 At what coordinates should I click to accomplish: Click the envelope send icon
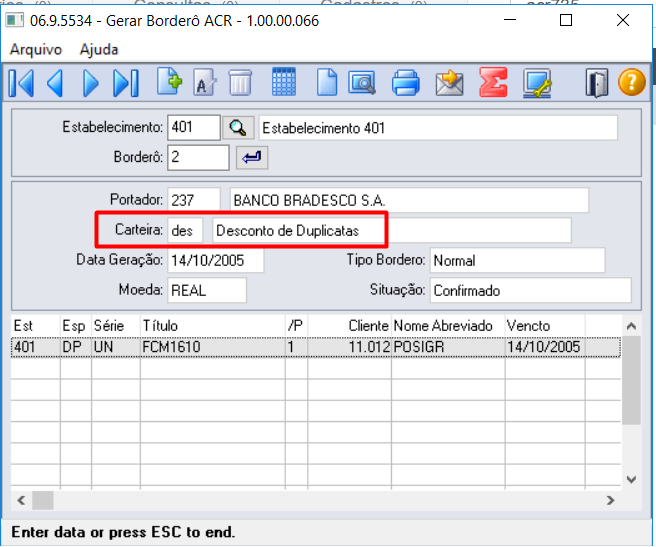click(x=449, y=82)
